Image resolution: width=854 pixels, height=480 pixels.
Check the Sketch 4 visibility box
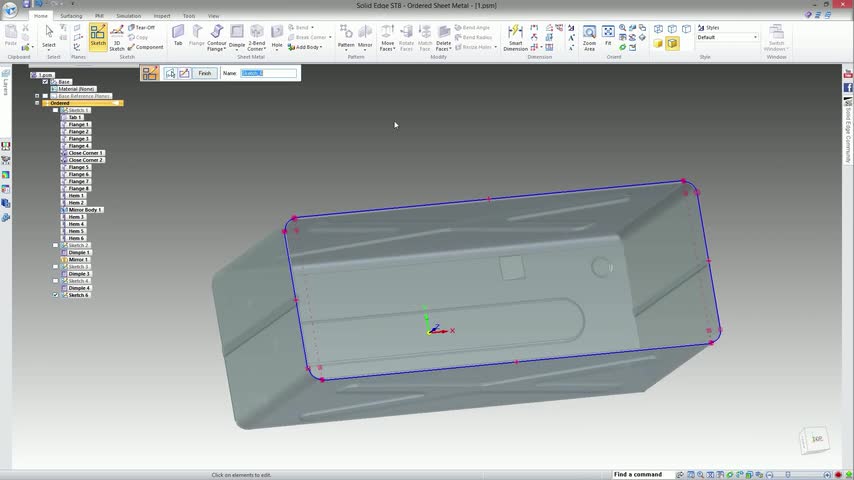point(56,281)
